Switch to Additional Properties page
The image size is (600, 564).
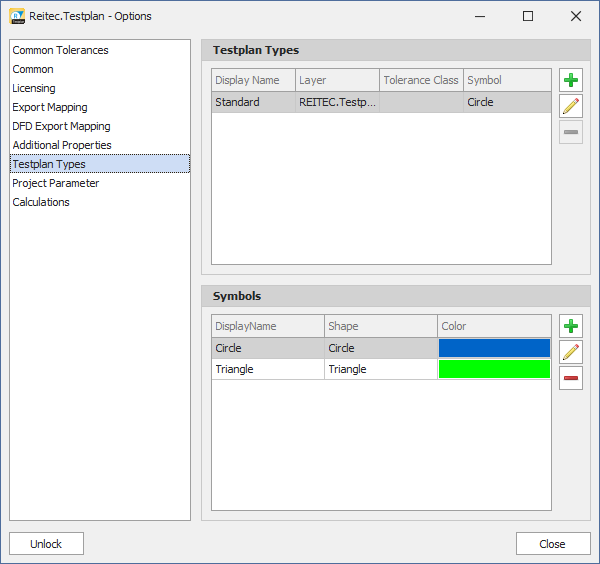pos(62,145)
